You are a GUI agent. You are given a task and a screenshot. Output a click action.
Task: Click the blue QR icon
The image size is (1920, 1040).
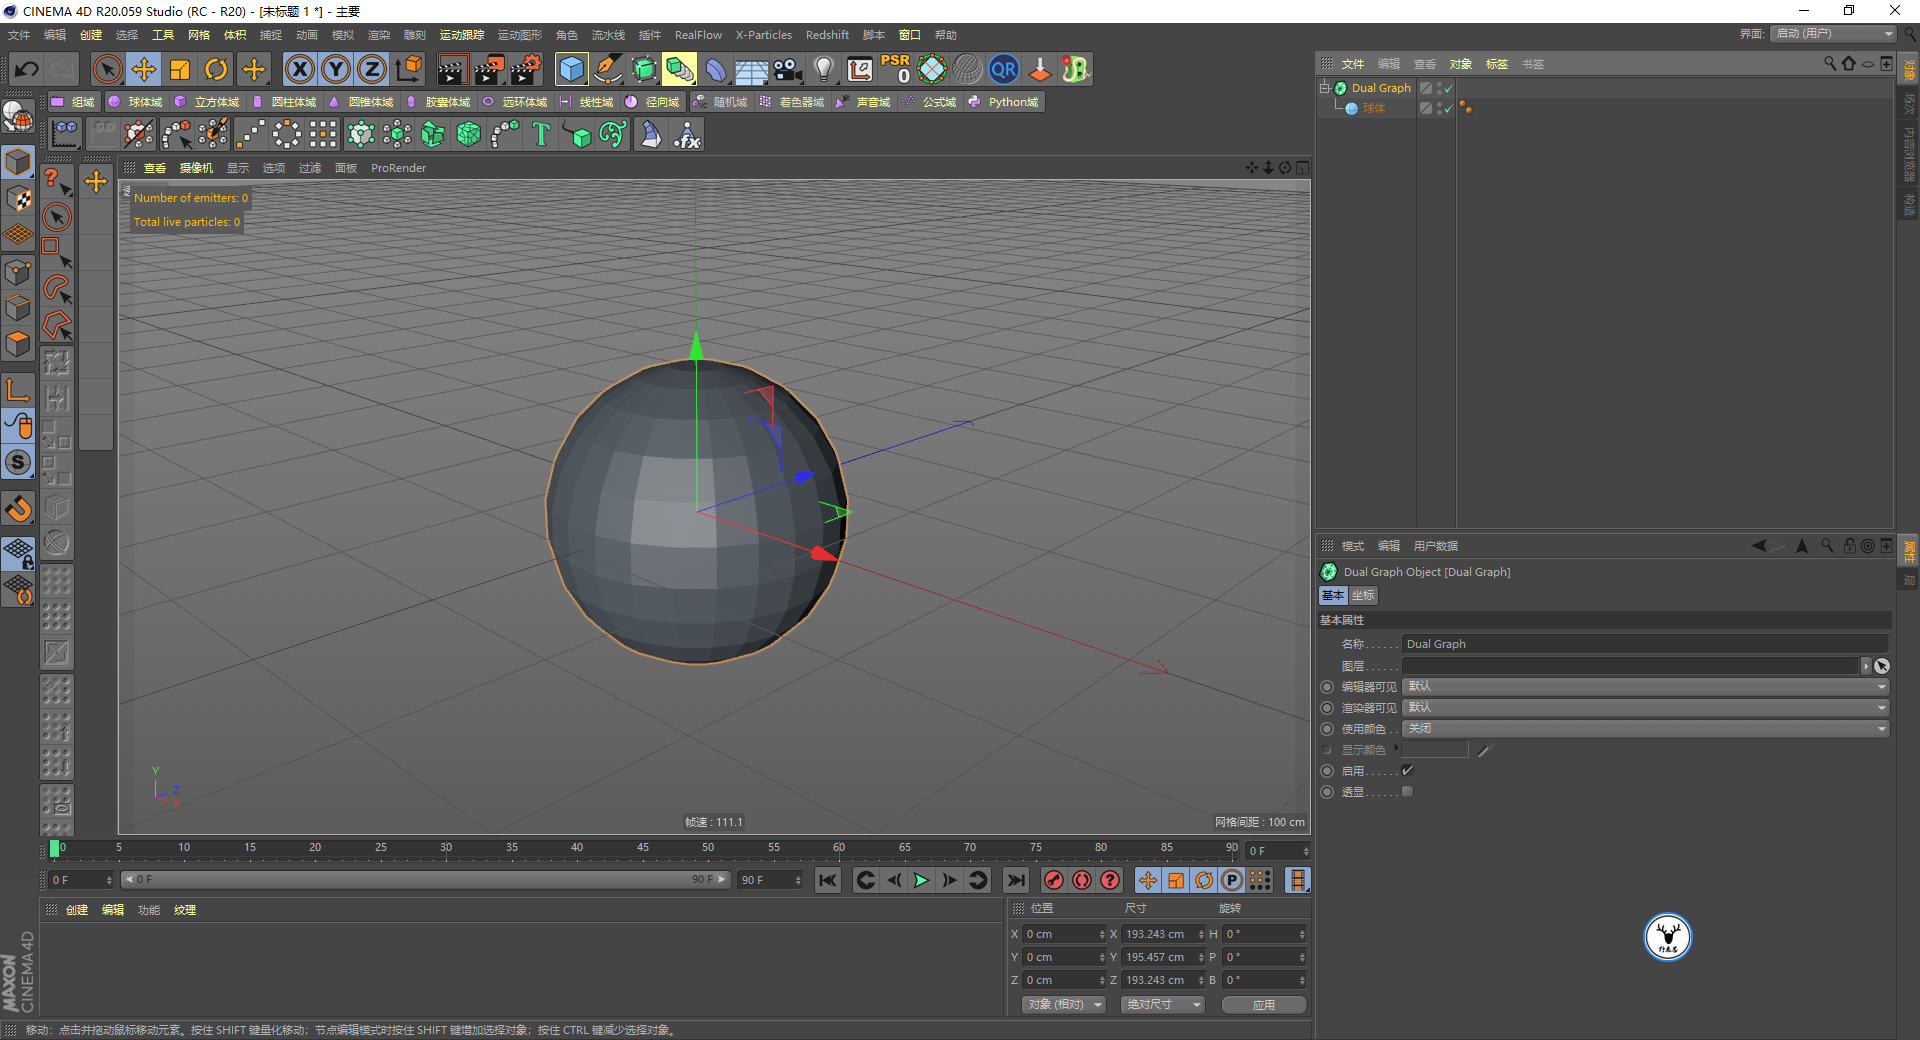(x=1003, y=69)
